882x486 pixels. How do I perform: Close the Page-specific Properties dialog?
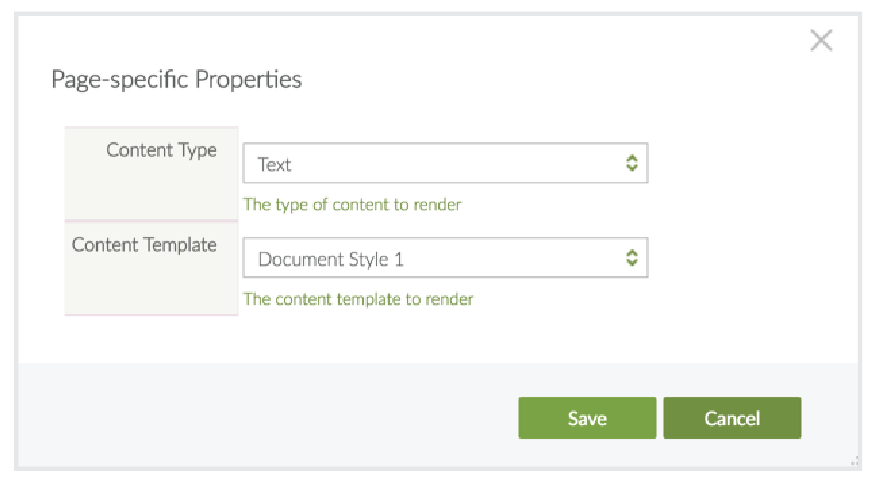(x=821, y=41)
